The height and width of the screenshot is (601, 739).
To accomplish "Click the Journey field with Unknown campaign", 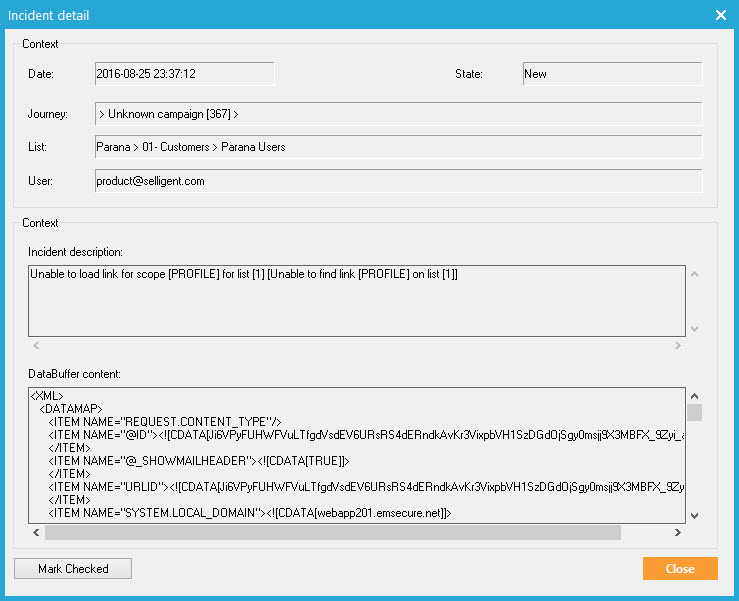I will 398,114.
